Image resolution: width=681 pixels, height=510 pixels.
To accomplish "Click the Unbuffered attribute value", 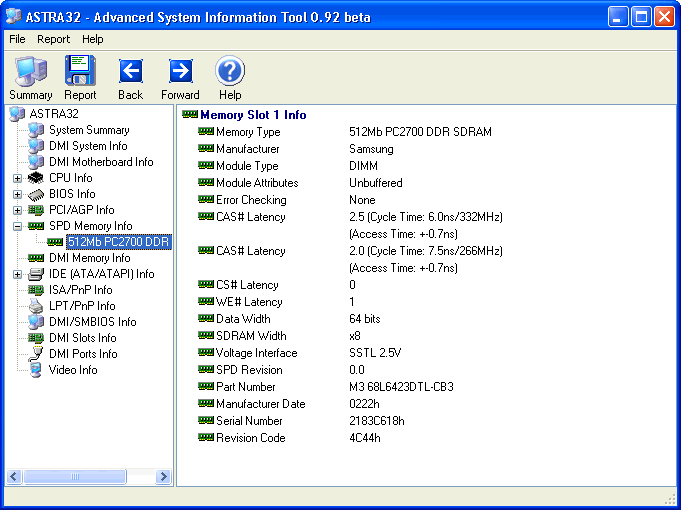I will pos(376,183).
